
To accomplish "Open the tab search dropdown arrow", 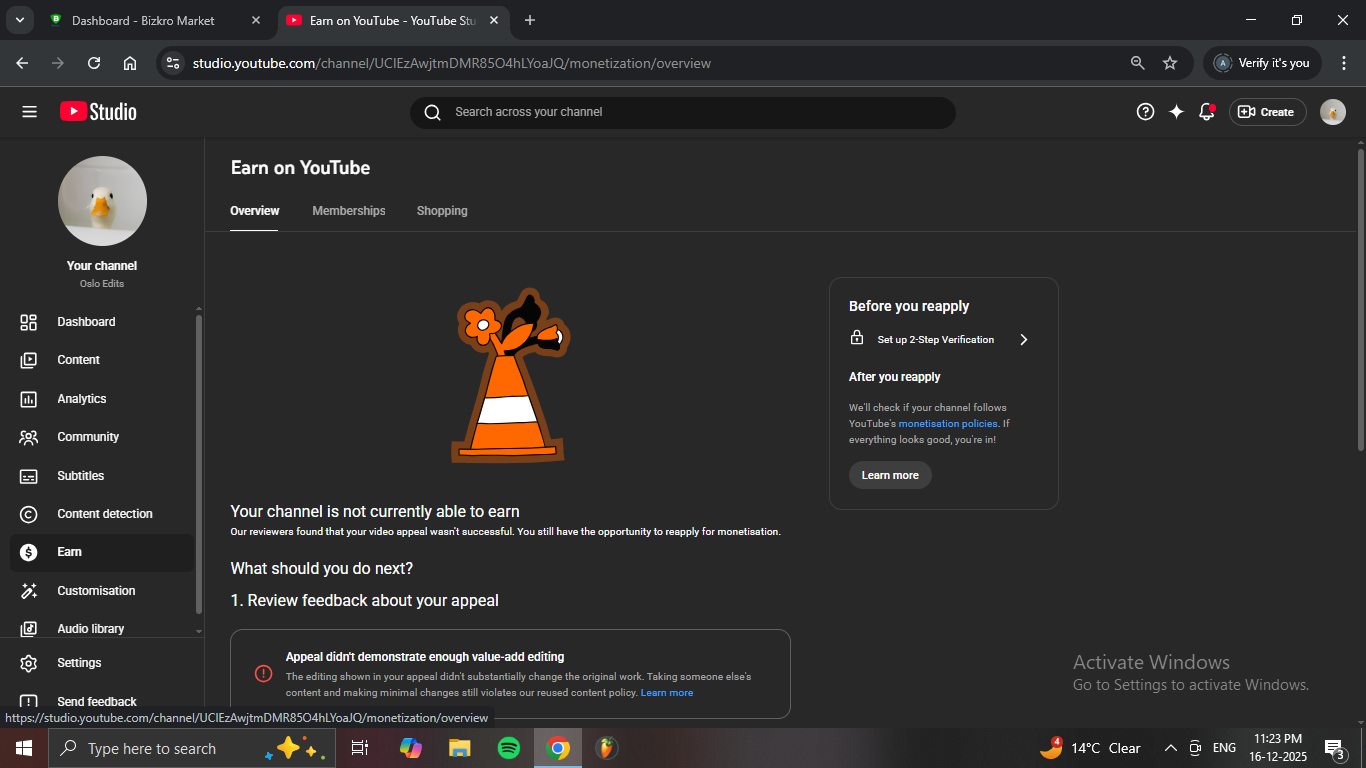I will pyautogui.click(x=19, y=20).
